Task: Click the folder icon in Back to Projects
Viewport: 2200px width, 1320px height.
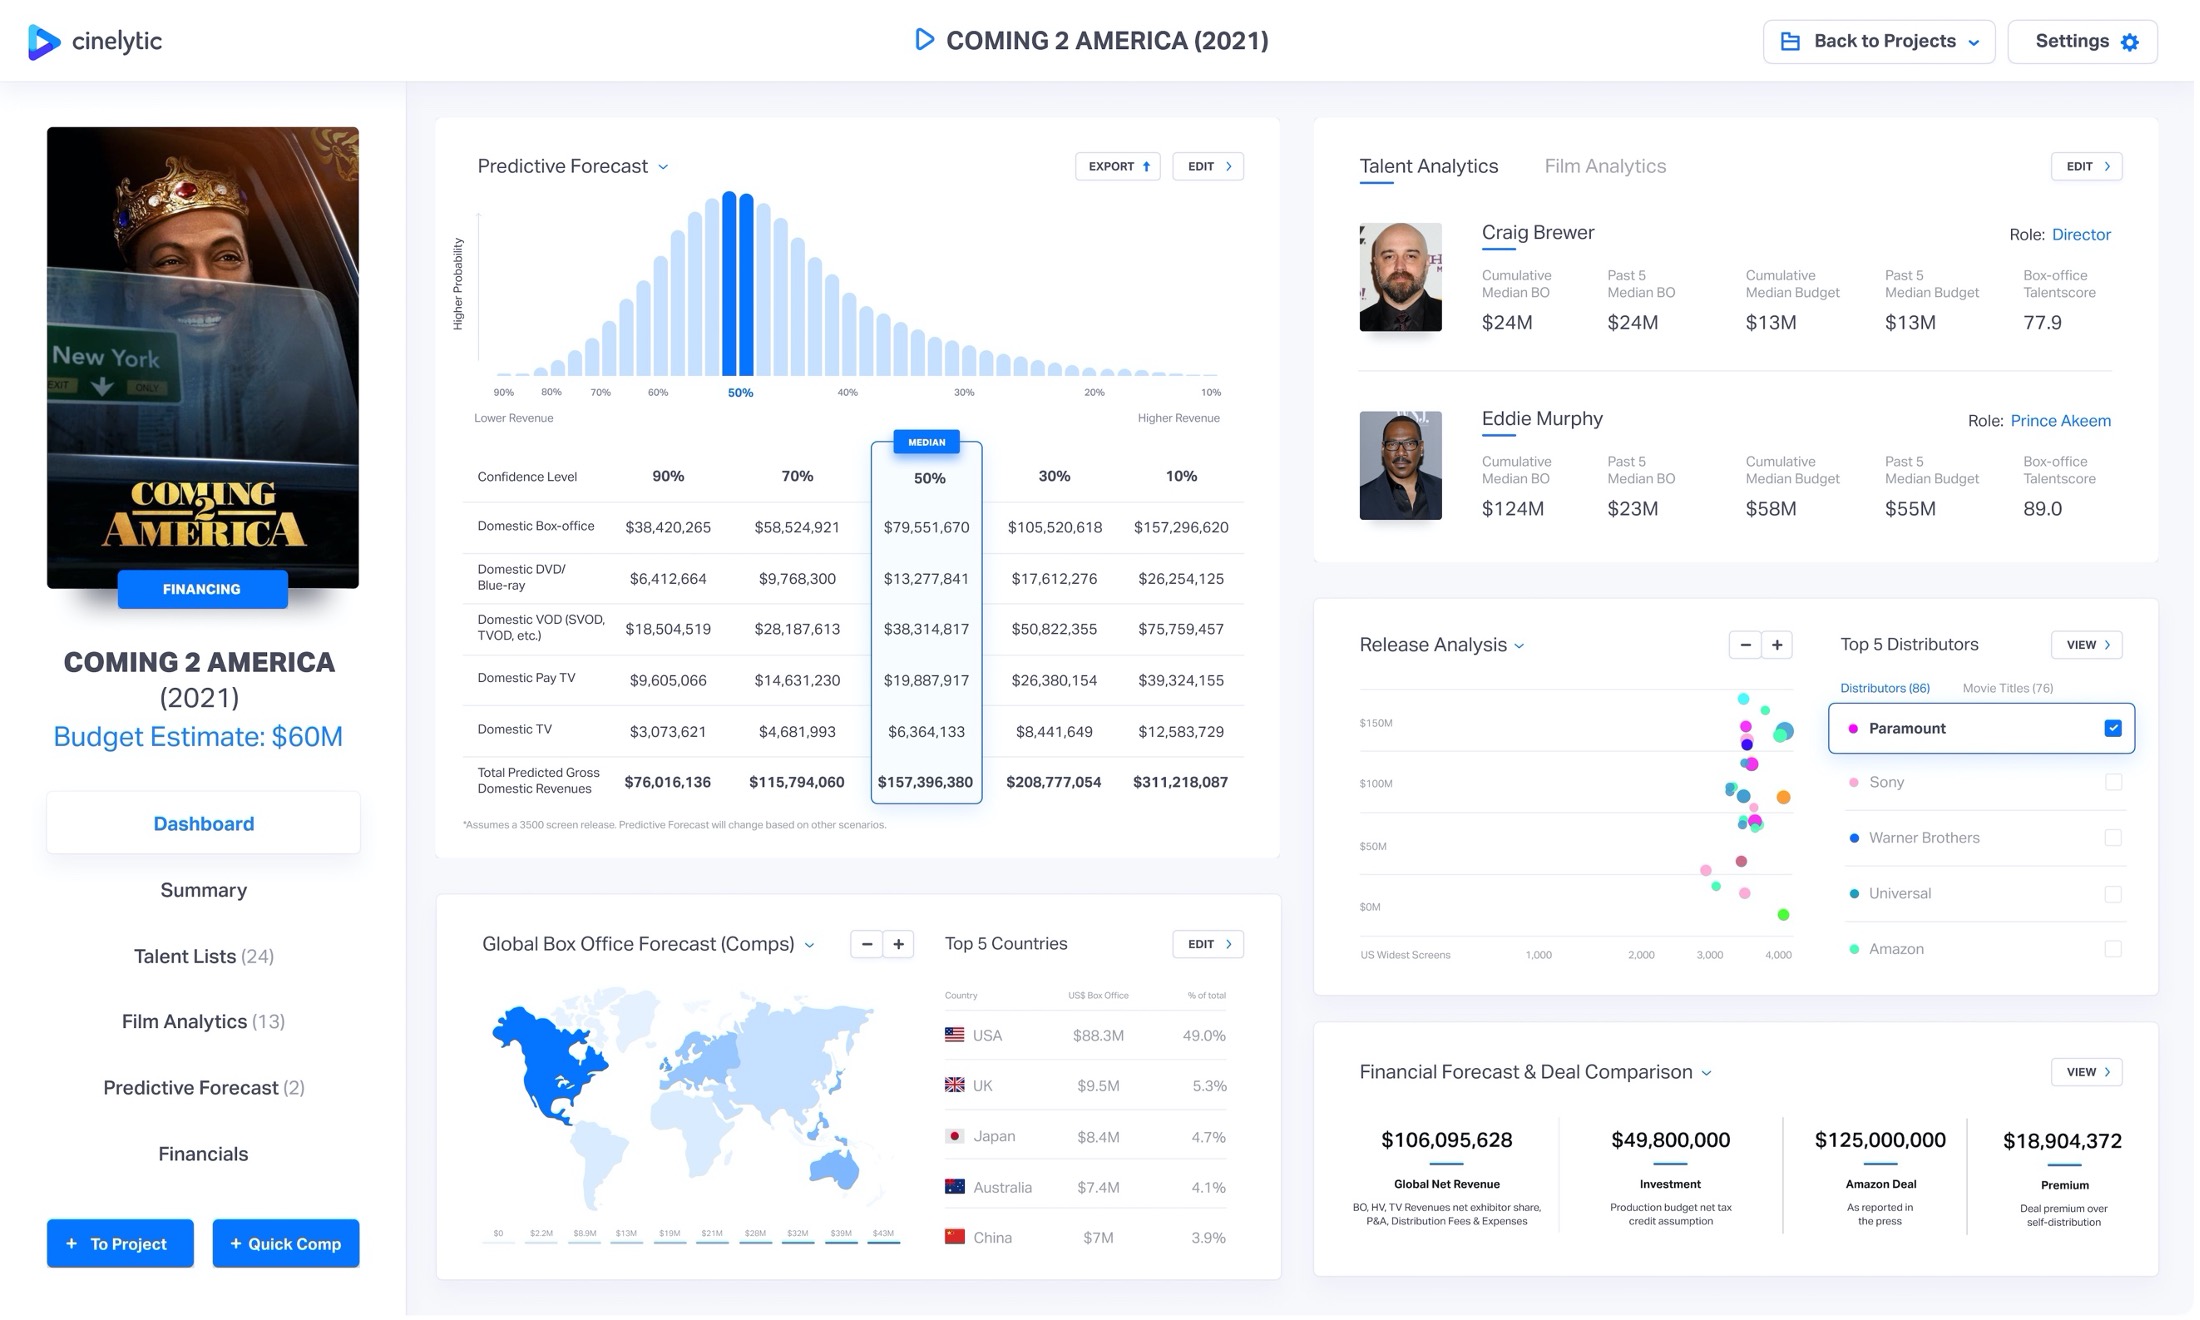Action: click(x=1790, y=41)
